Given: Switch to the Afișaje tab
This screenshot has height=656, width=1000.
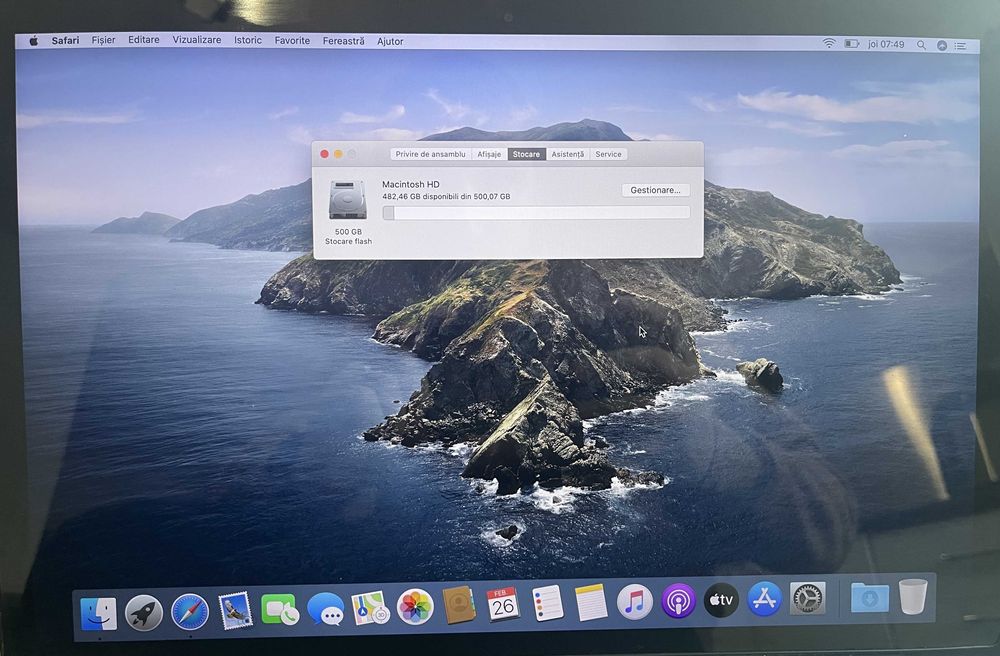Looking at the screenshot, I should pos(489,154).
